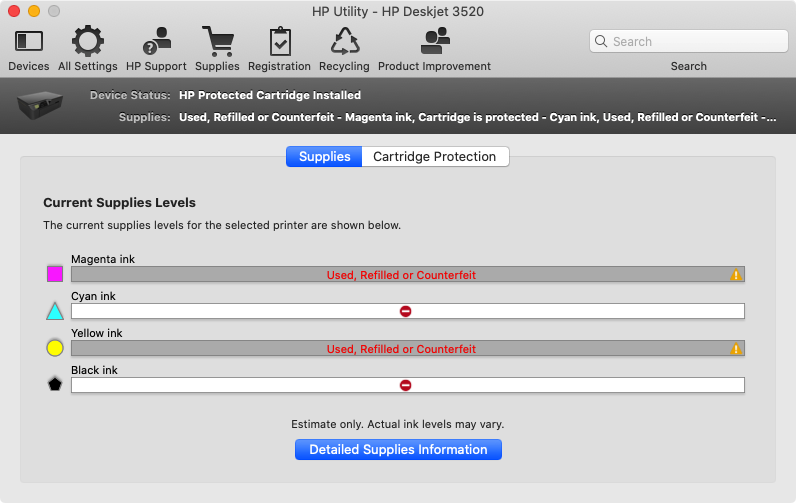
Task: Click the 'Current Supplies Levels' heading
Action: [119, 203]
